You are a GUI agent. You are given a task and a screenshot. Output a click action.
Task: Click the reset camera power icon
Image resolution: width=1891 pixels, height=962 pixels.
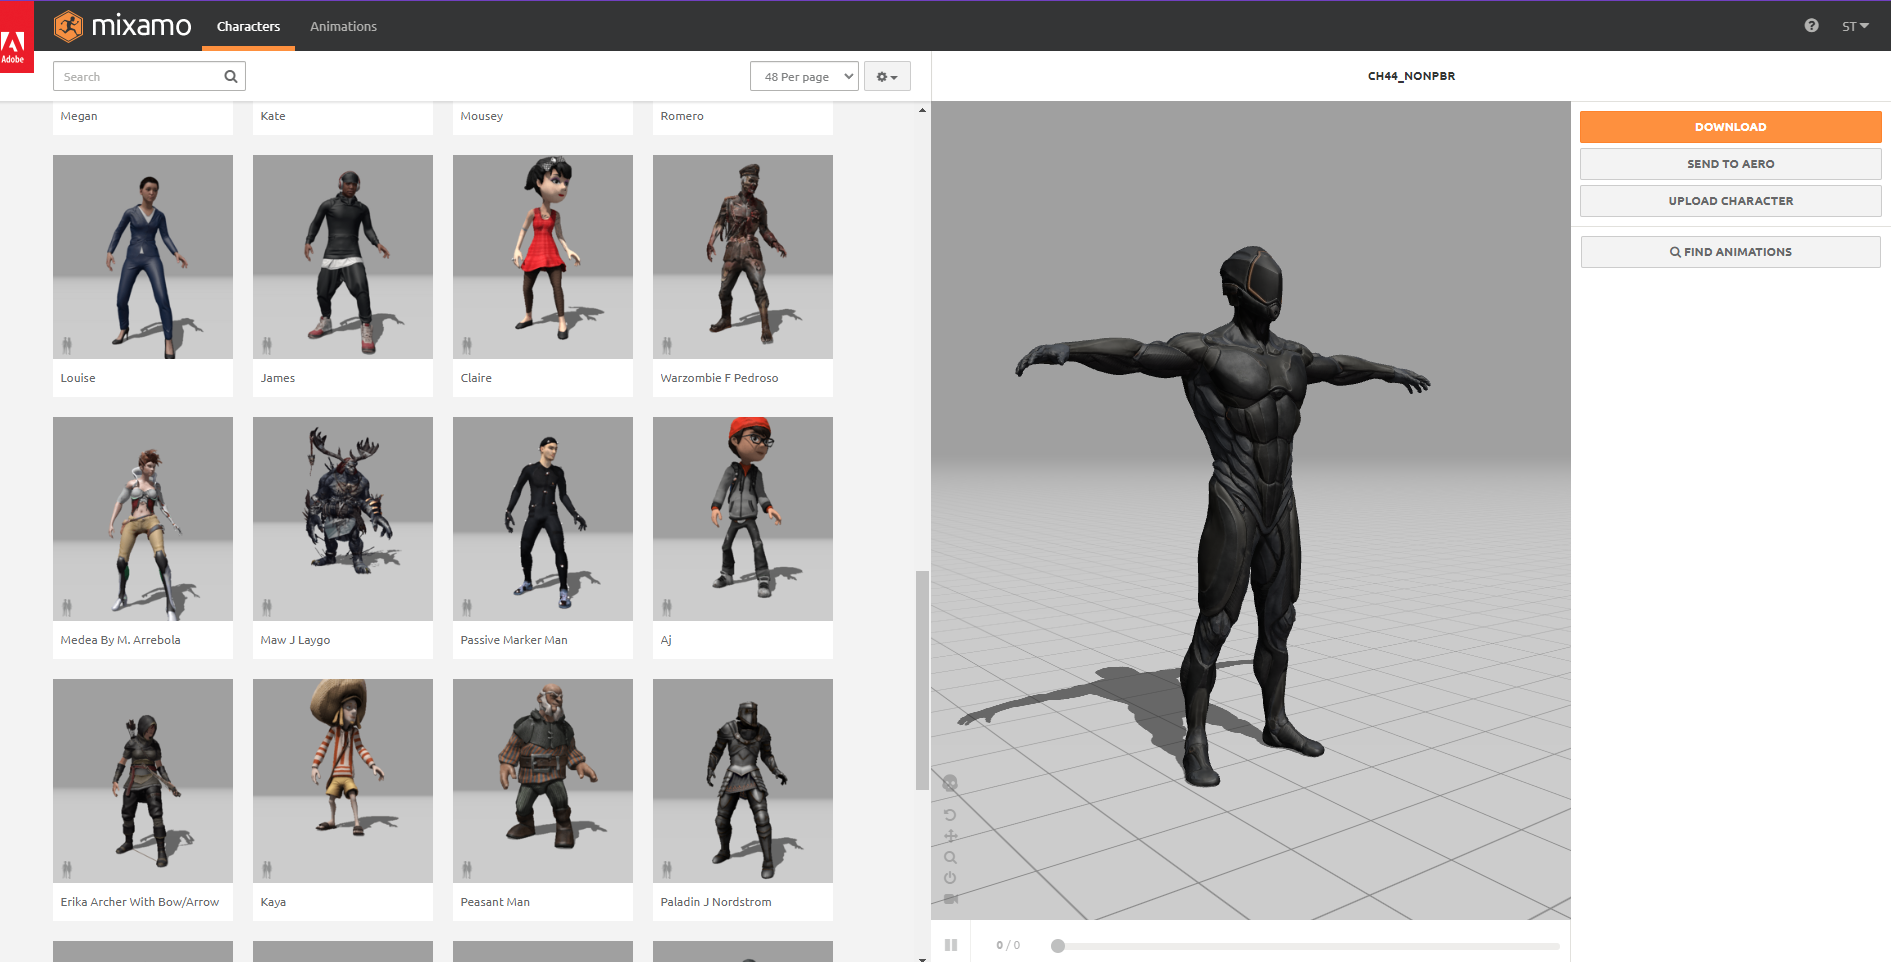pos(950,878)
